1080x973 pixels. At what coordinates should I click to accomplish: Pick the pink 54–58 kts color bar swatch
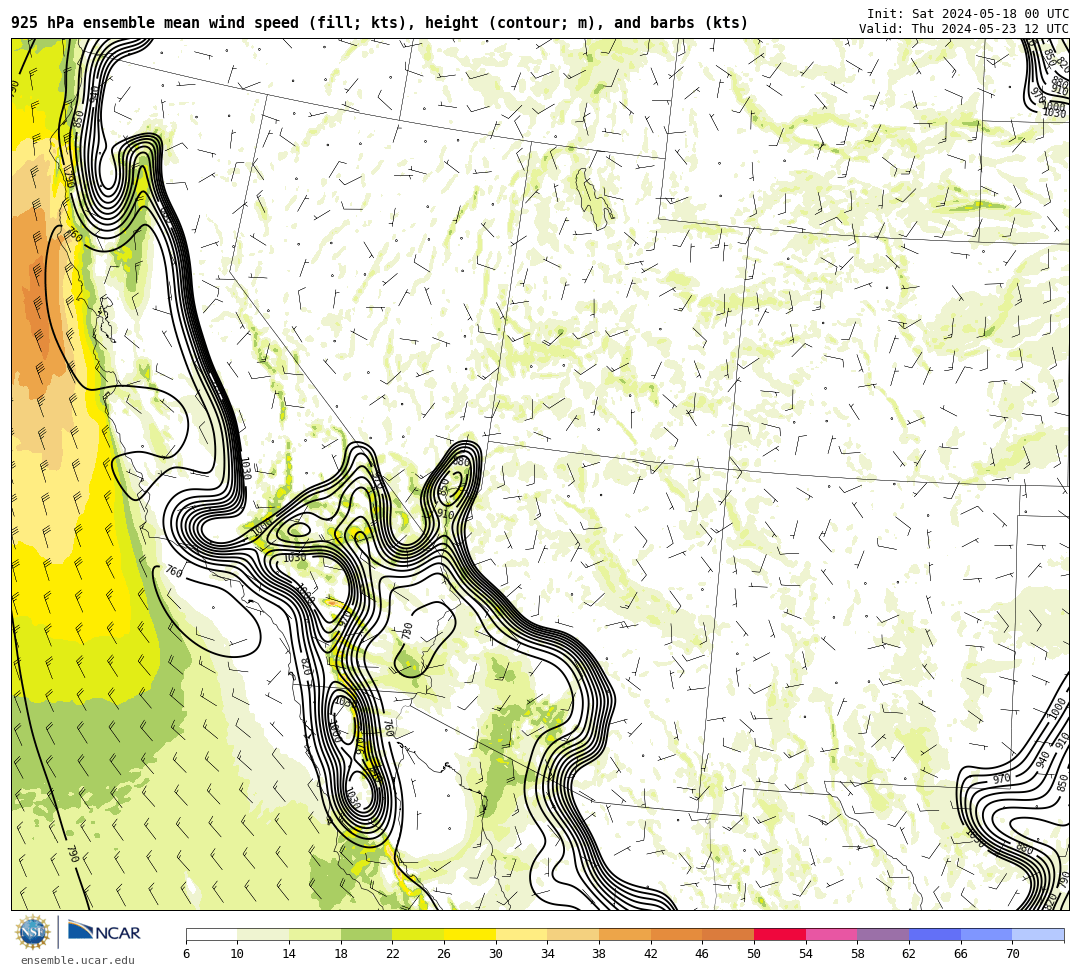click(831, 934)
